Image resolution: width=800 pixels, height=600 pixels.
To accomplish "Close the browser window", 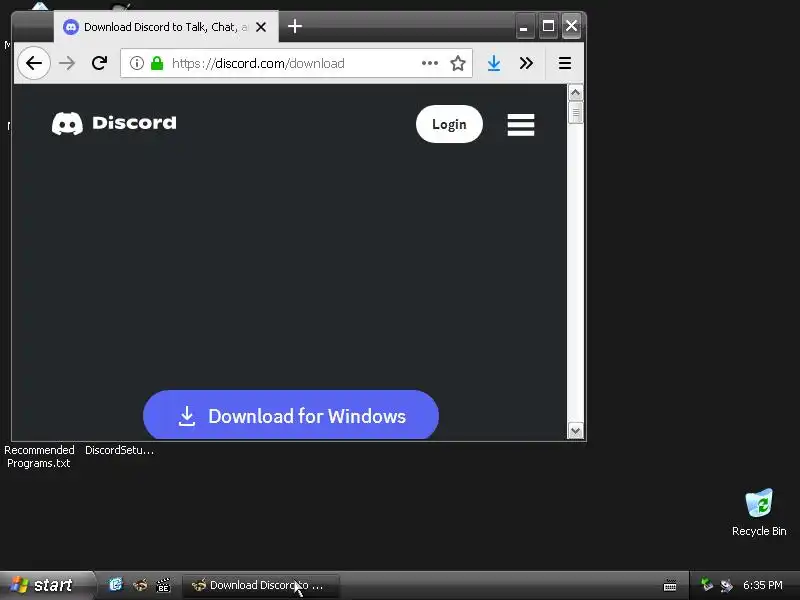I will coord(571,26).
